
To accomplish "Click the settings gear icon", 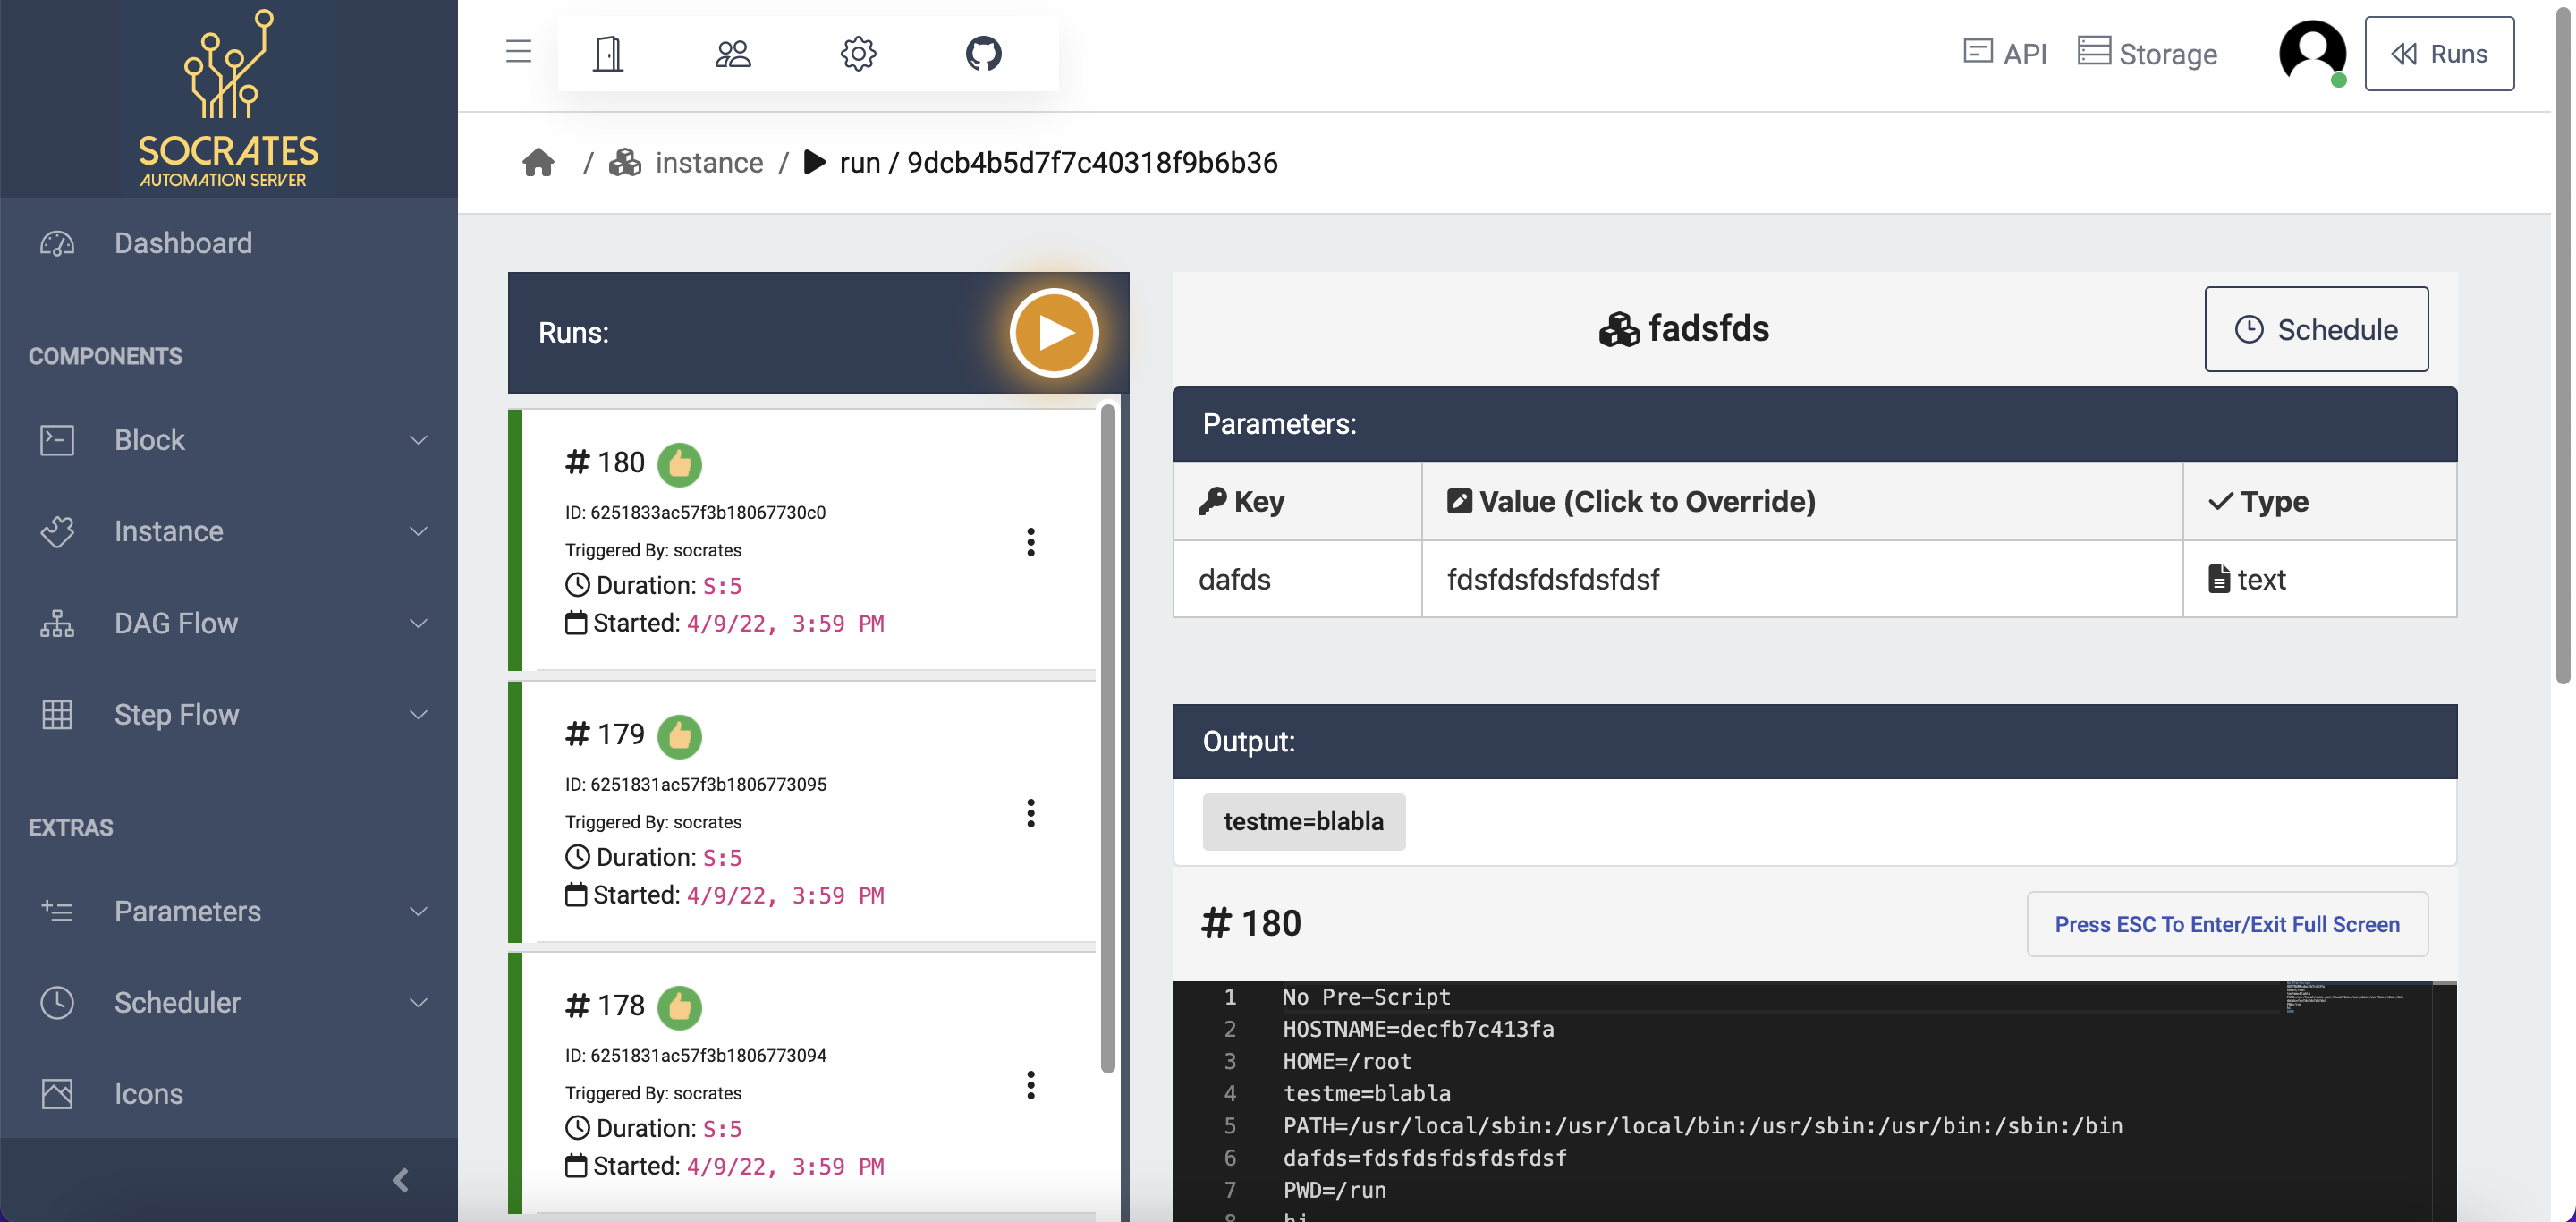I will point(857,53).
